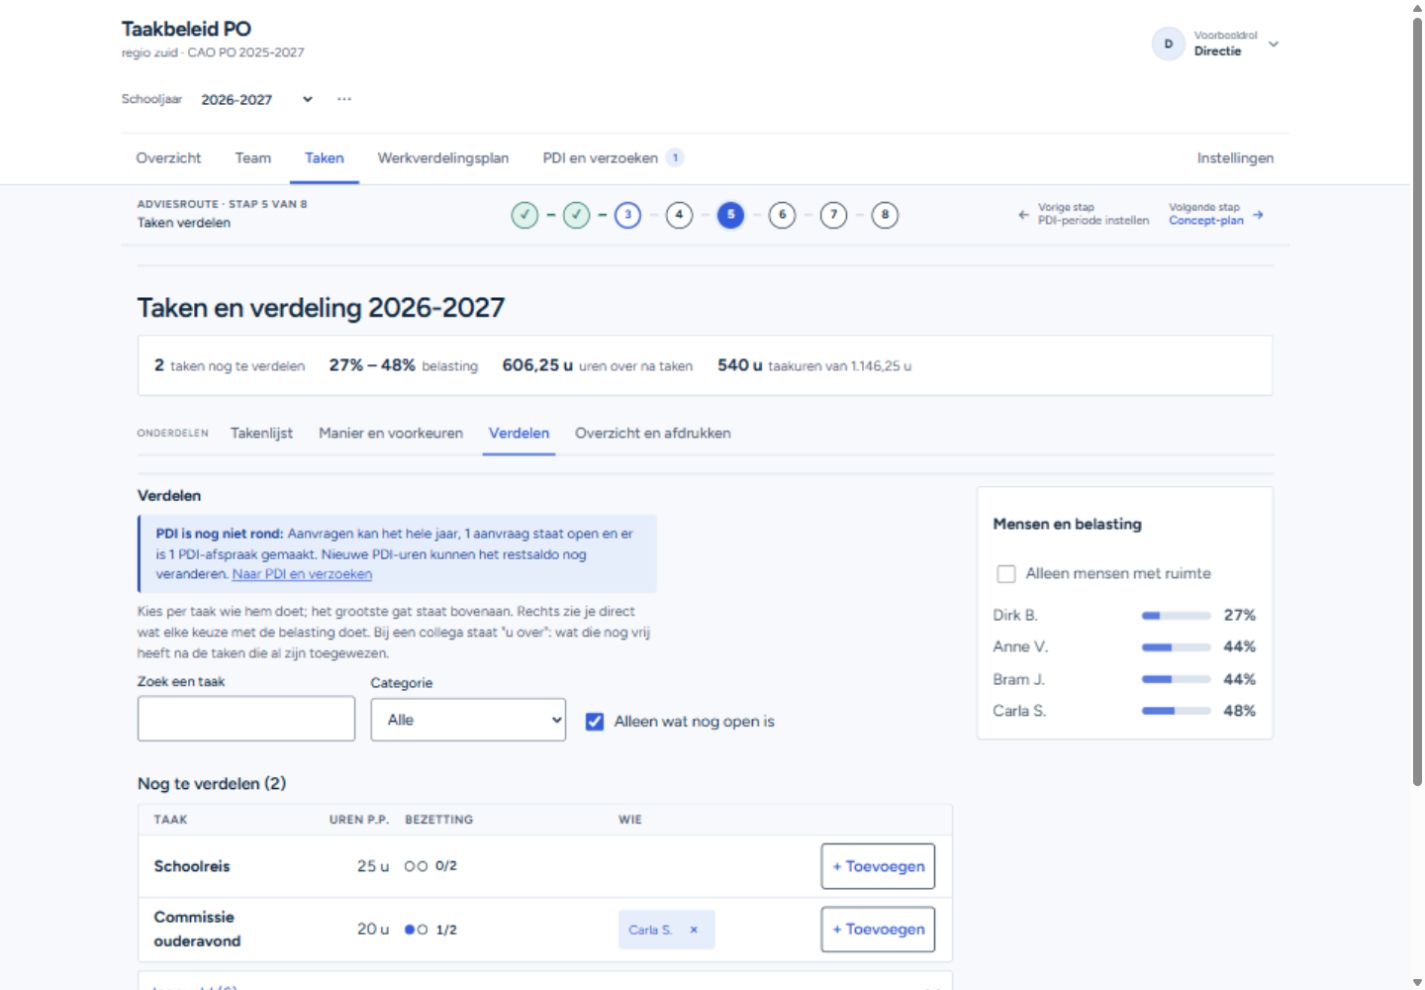Jump to step 6 in the adviesroute
The width and height of the screenshot is (1425, 990).
[782, 215]
